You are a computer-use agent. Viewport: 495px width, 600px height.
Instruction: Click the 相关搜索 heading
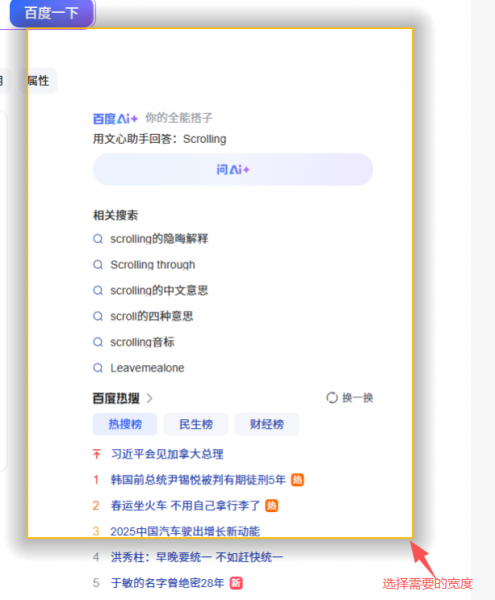click(x=115, y=215)
